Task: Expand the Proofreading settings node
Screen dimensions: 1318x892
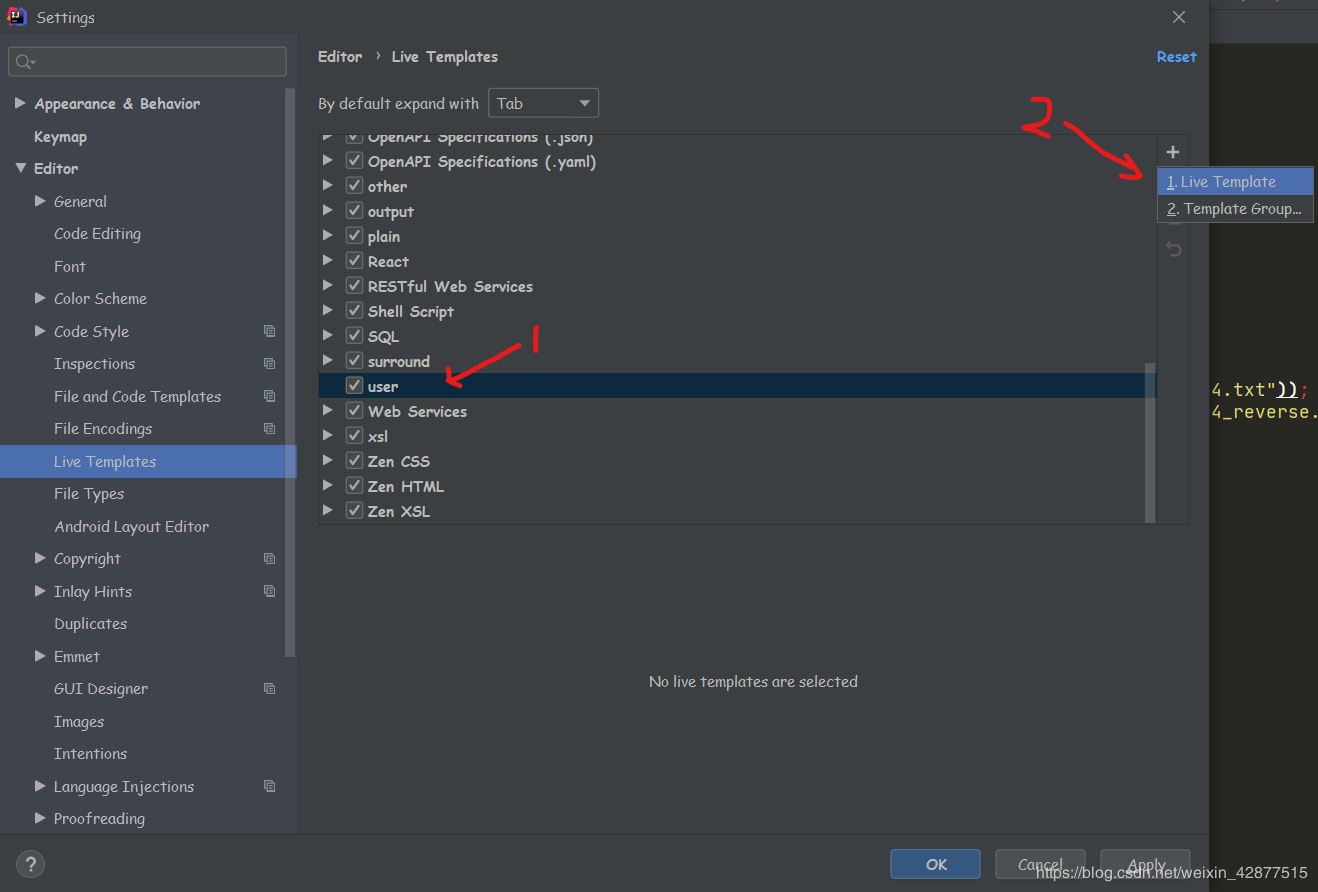Action: (x=40, y=818)
